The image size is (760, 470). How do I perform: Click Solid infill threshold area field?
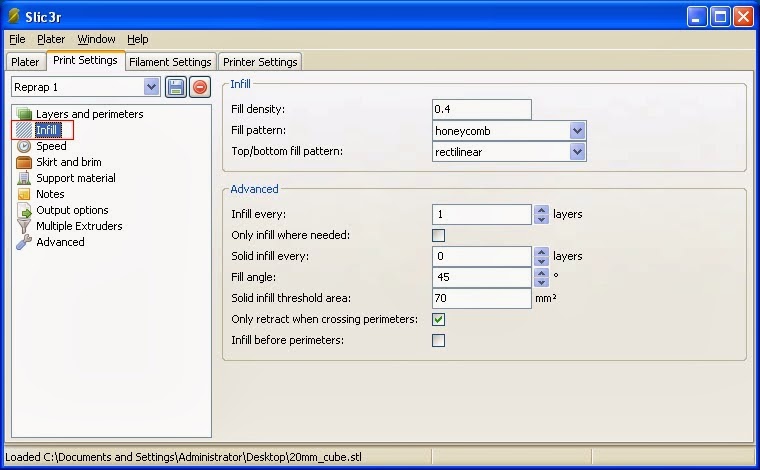tap(481, 298)
